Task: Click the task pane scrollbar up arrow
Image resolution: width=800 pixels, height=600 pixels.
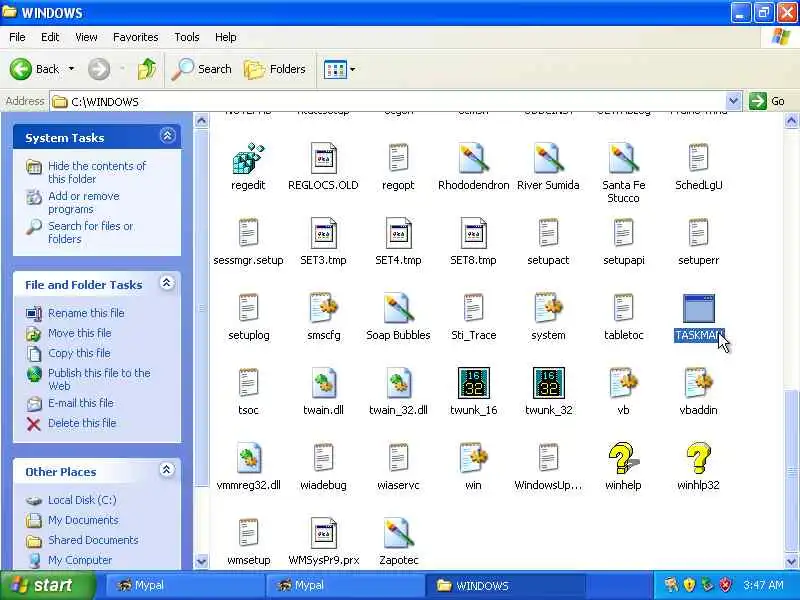Action: [202, 121]
